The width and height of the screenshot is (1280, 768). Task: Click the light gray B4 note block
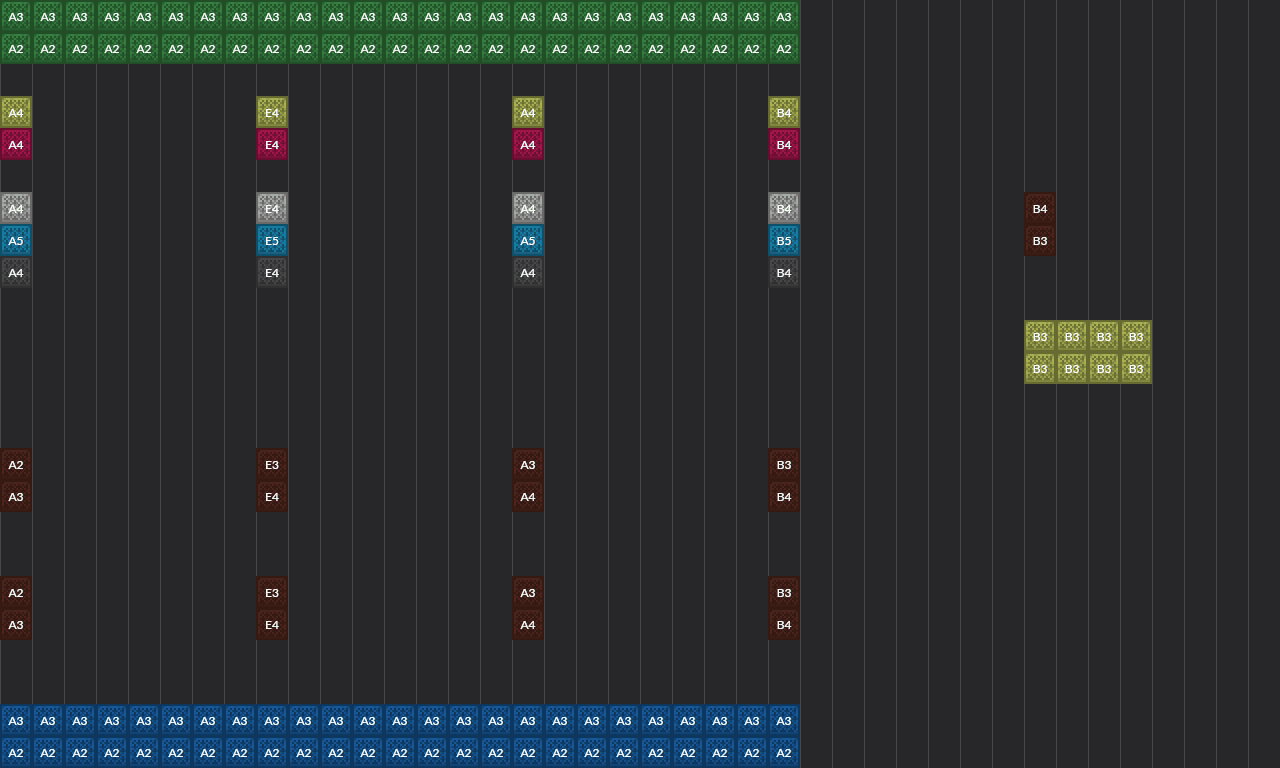click(784, 208)
